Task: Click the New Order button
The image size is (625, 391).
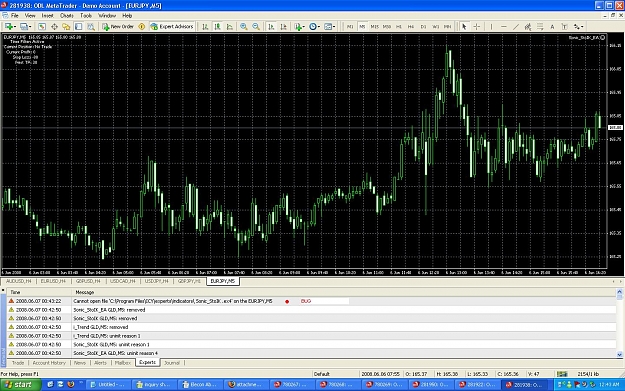Action: [x=118, y=26]
